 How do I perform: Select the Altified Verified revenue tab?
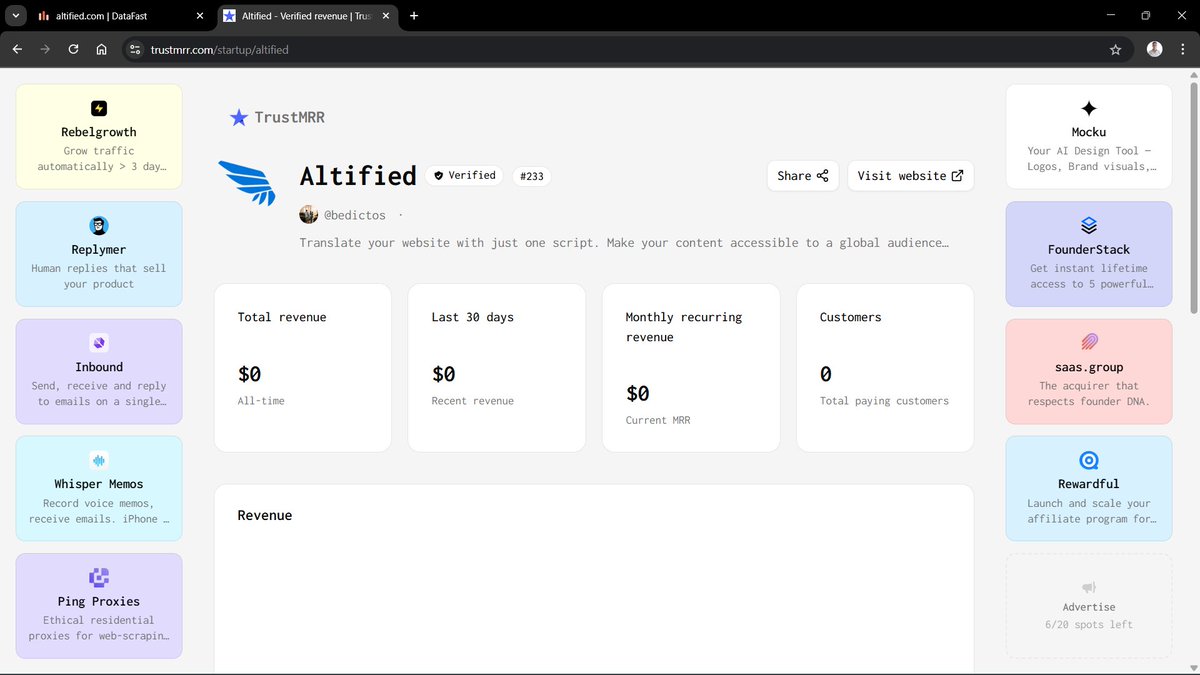coord(307,16)
